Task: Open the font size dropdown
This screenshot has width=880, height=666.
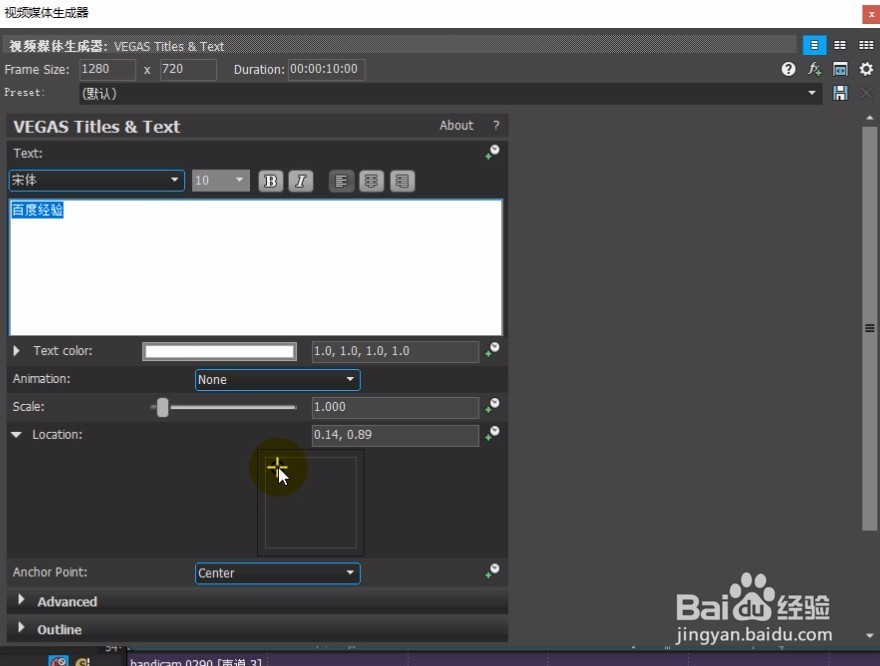Action: 221,181
